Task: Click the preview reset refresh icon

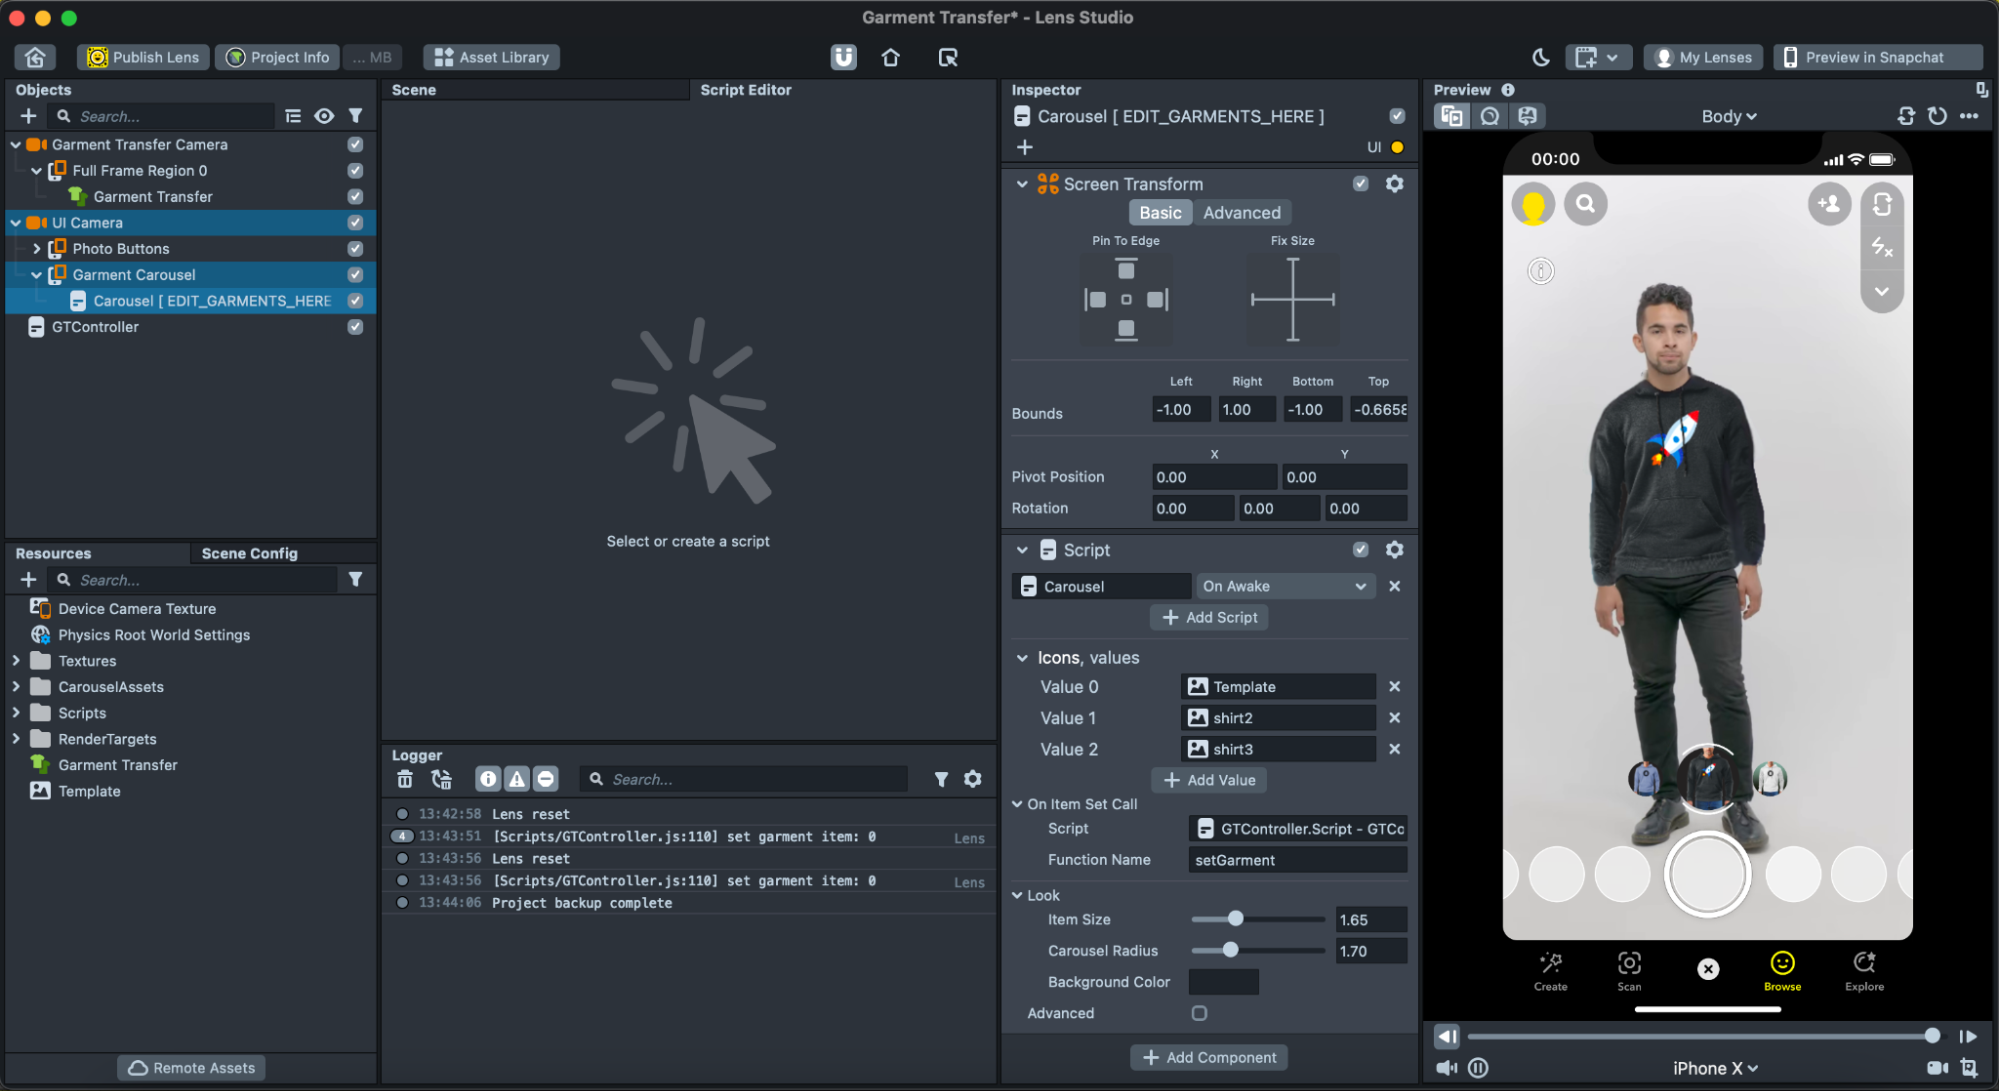Action: [x=1937, y=116]
